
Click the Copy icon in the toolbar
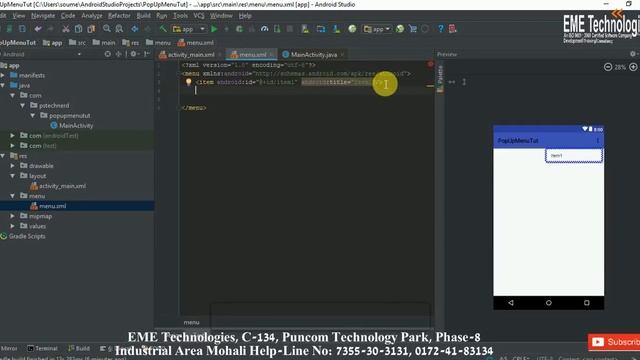click(x=78, y=29)
